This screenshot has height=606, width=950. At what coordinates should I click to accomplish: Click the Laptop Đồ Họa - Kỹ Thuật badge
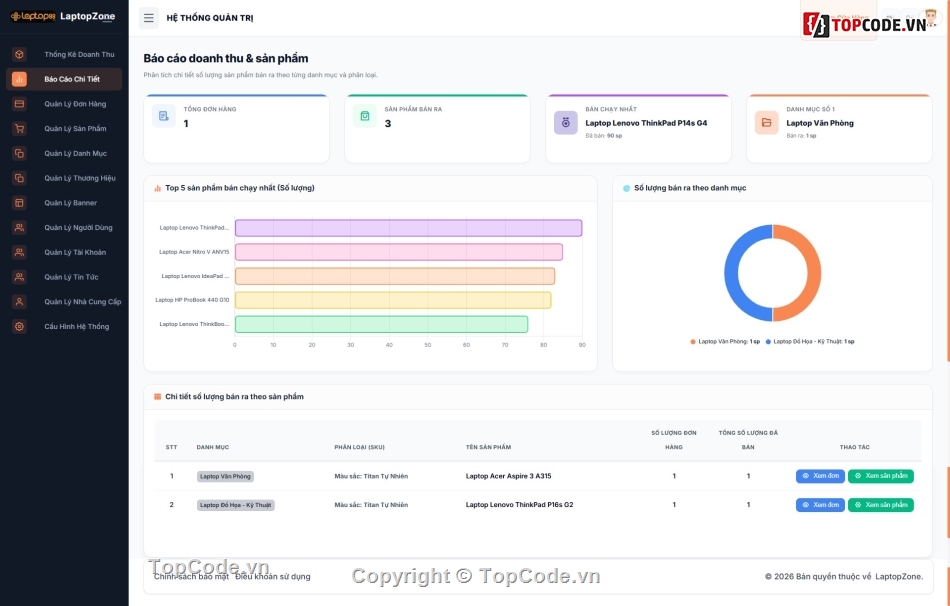236,505
